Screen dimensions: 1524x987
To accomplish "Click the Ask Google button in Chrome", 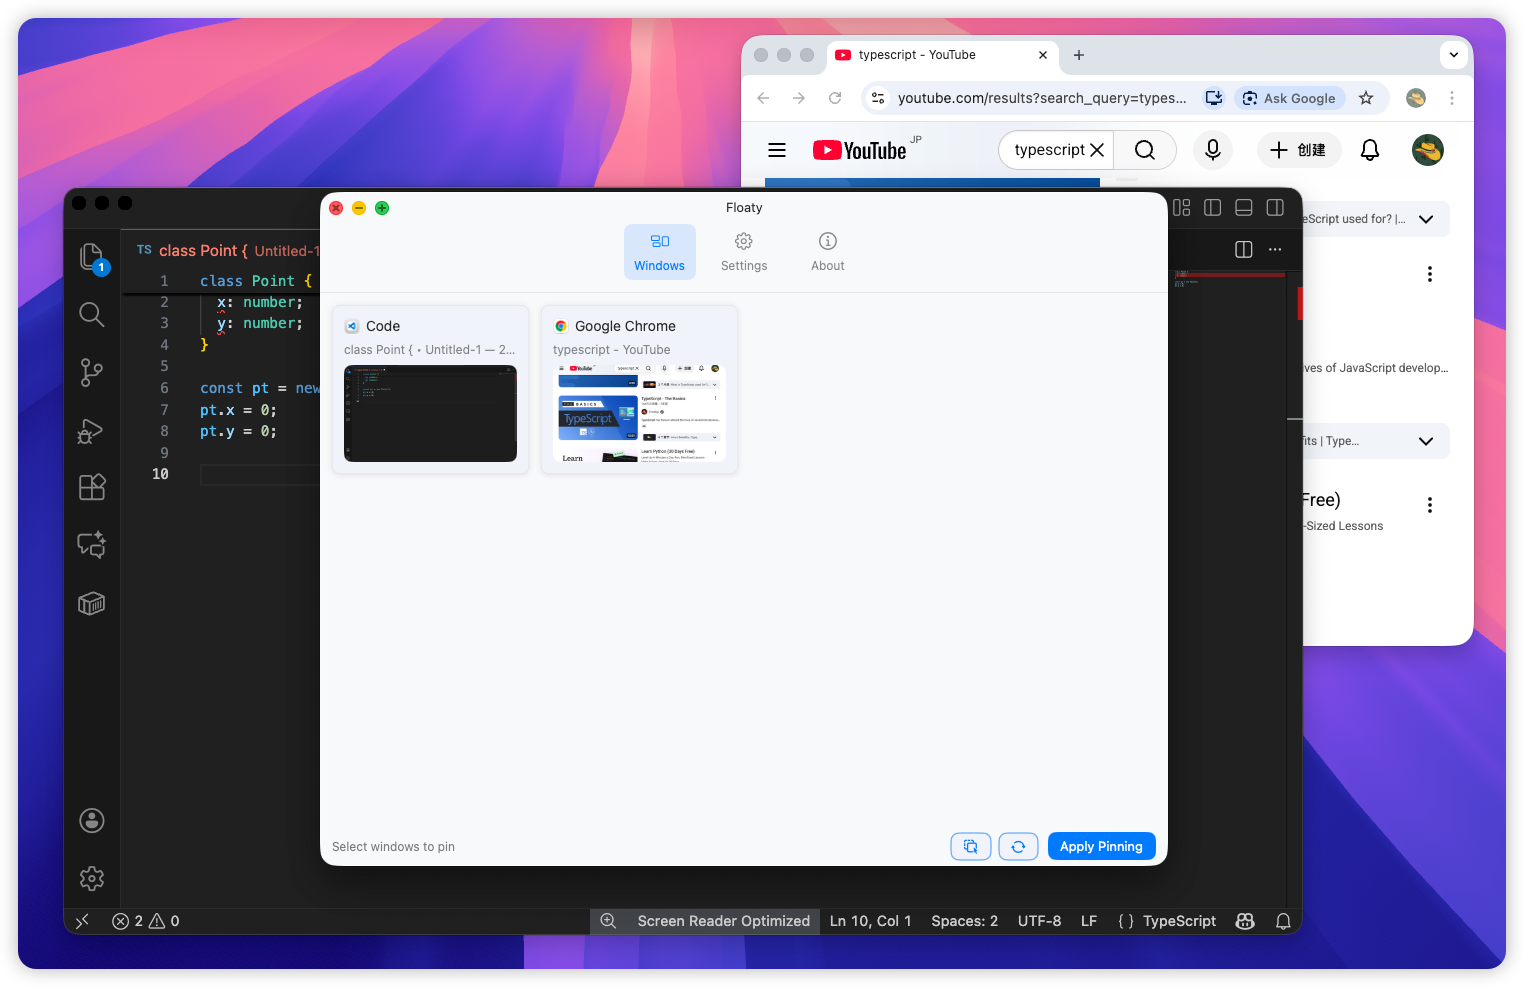I will pyautogui.click(x=1289, y=98).
